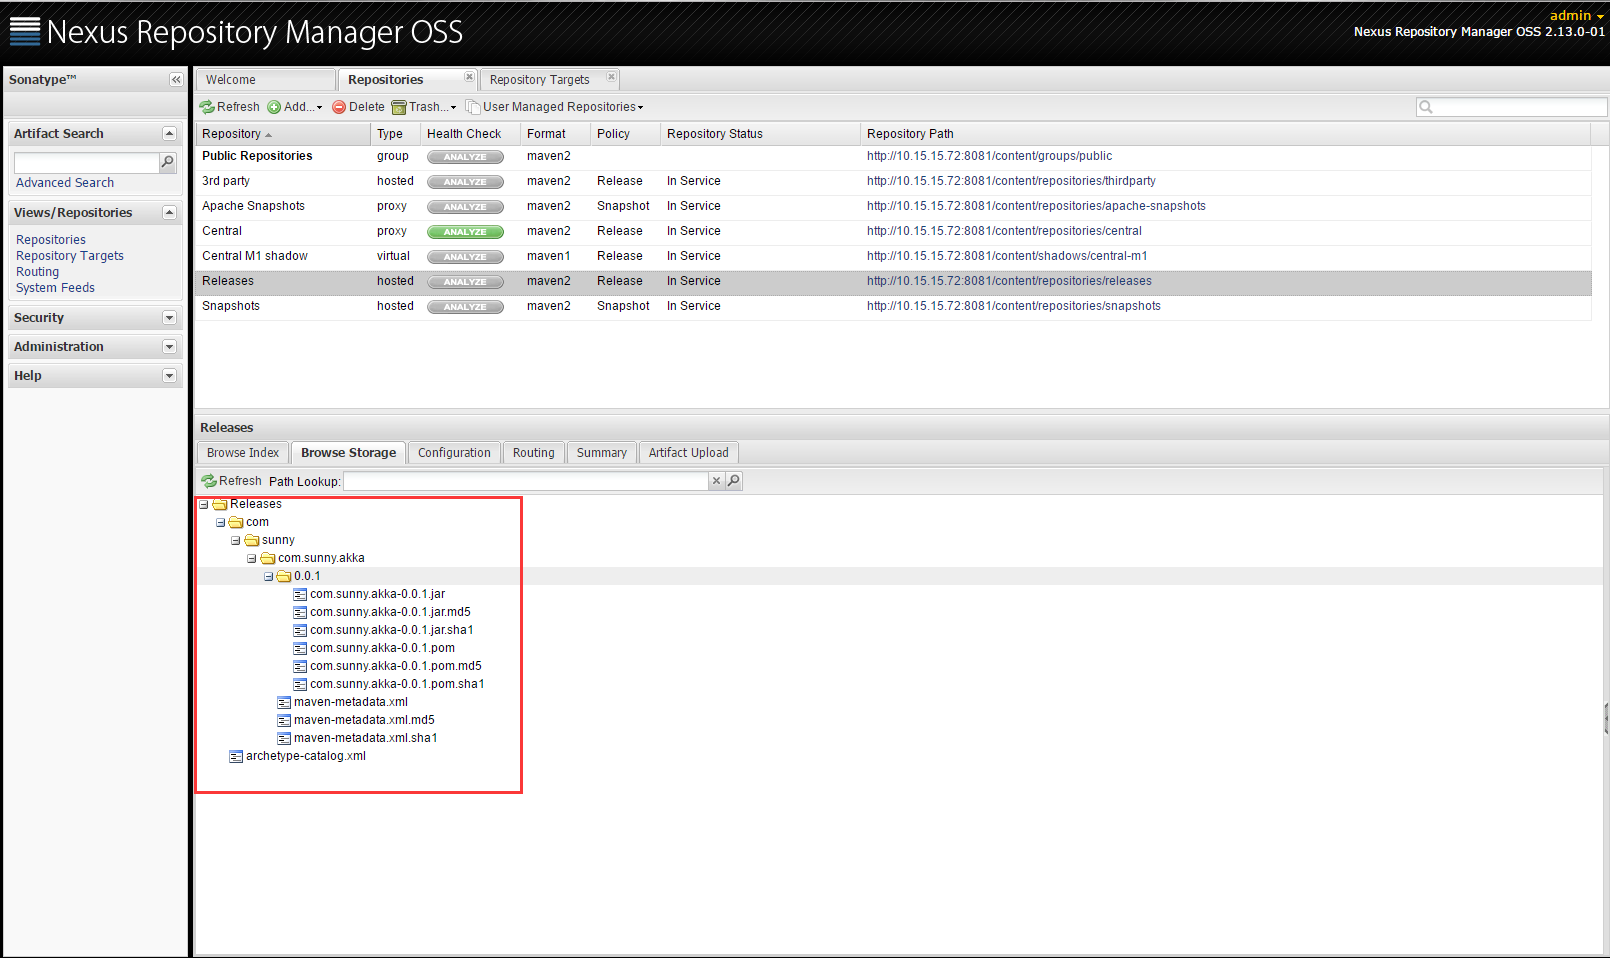This screenshot has height=958, width=1610.
Task: Open the admin user menu
Action: point(1577,15)
